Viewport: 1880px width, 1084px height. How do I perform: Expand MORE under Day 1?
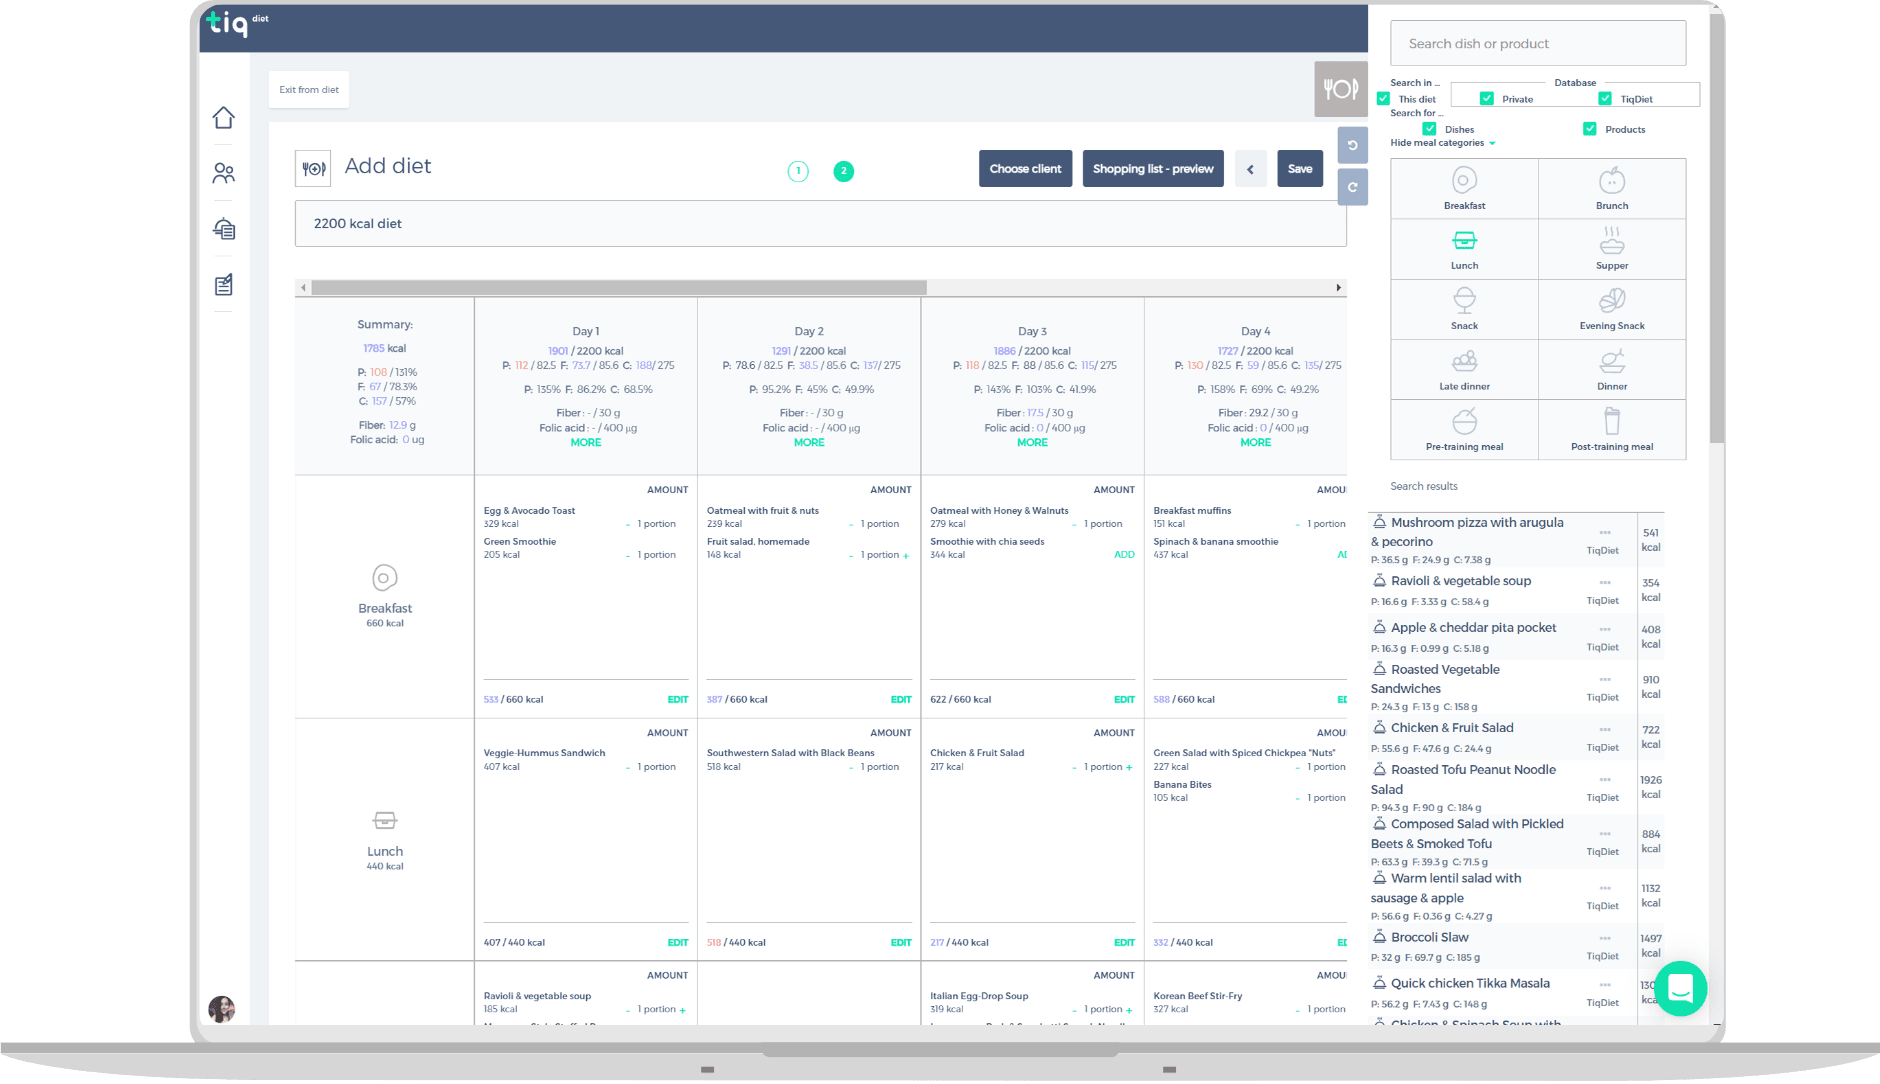(x=586, y=443)
